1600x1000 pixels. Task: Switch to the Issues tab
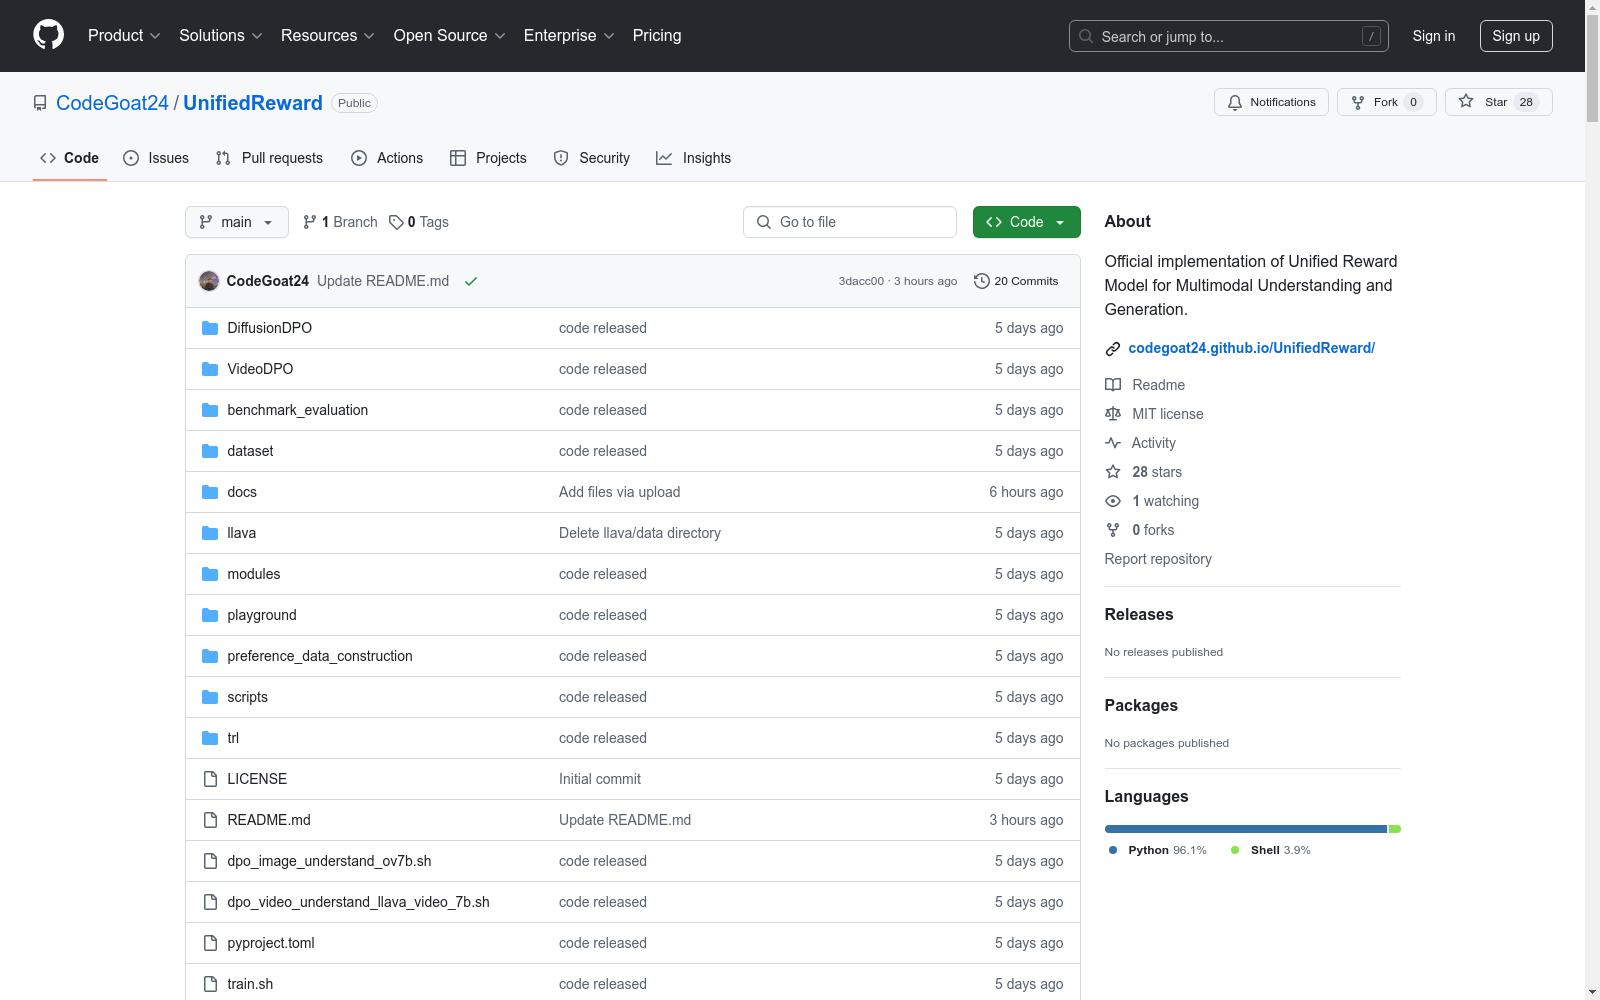[x=156, y=158]
